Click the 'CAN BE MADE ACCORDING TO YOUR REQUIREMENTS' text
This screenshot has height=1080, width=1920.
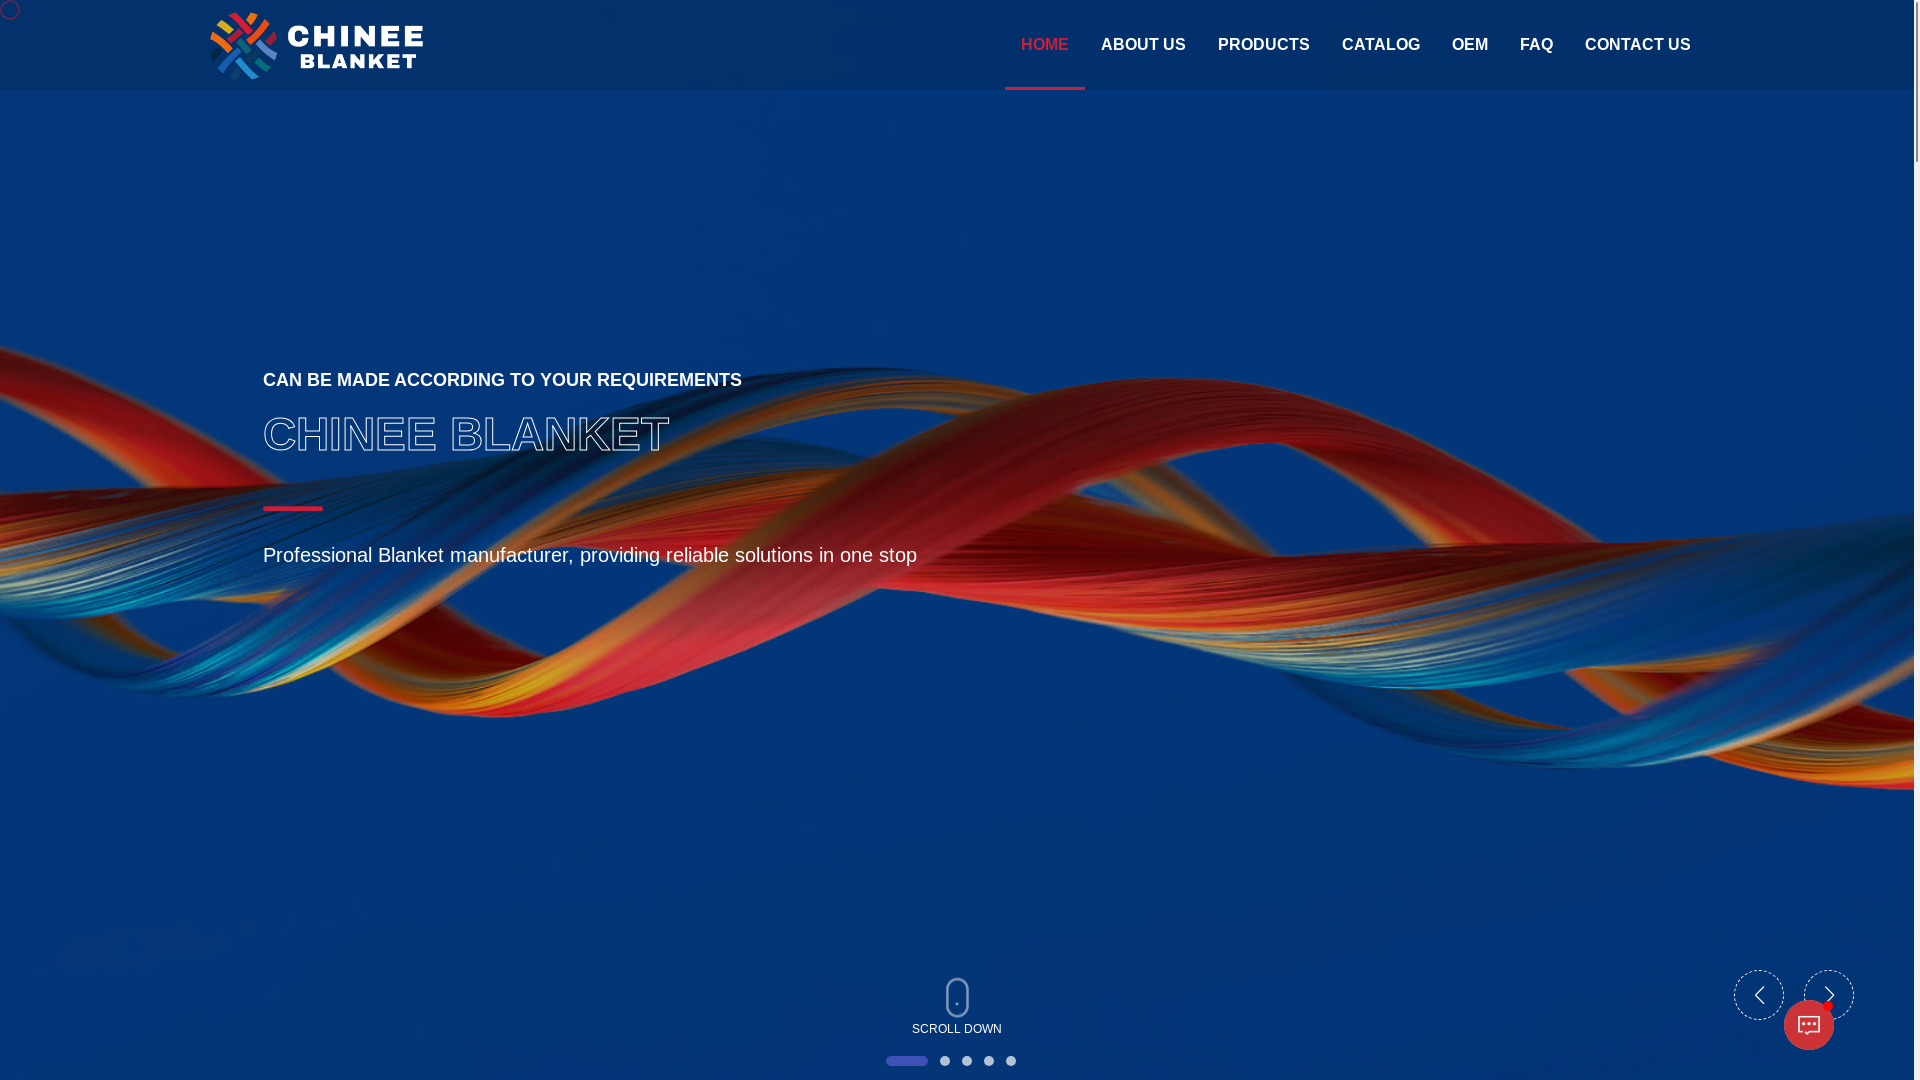tap(502, 380)
